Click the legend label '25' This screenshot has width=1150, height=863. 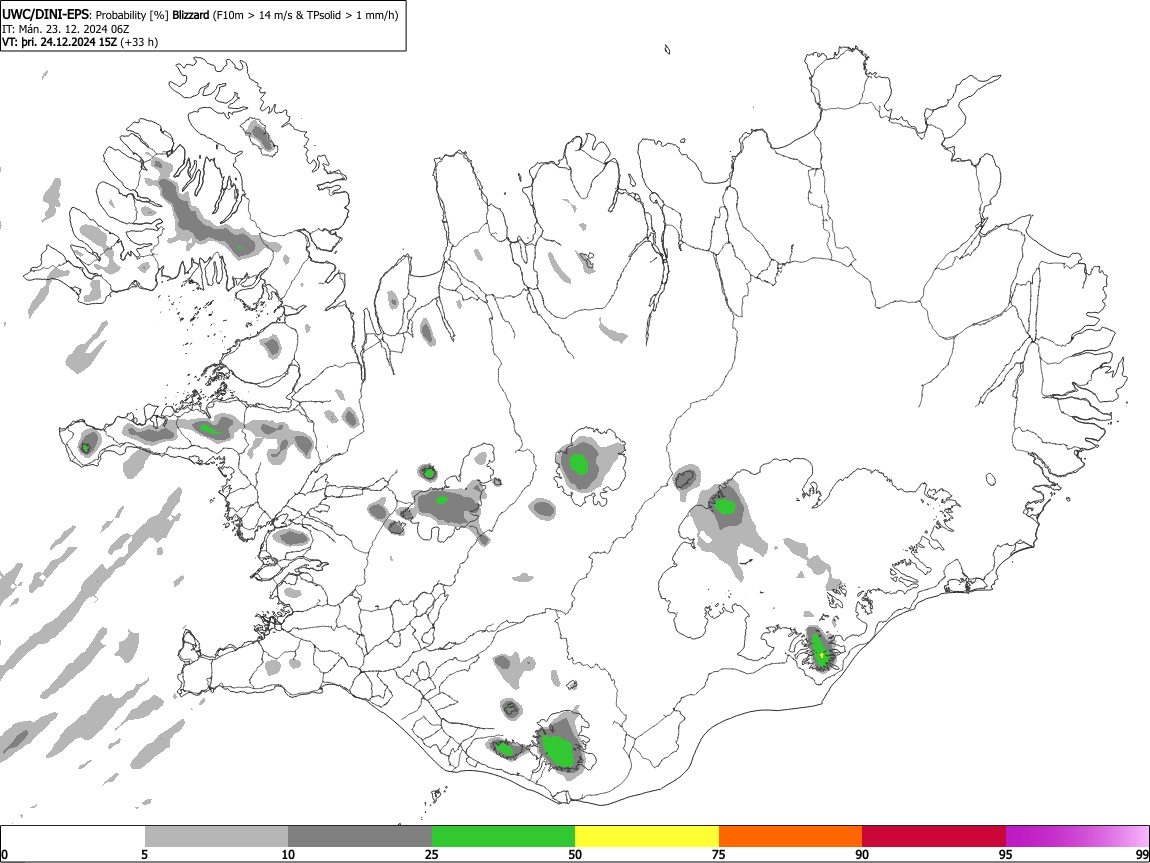[x=432, y=854]
